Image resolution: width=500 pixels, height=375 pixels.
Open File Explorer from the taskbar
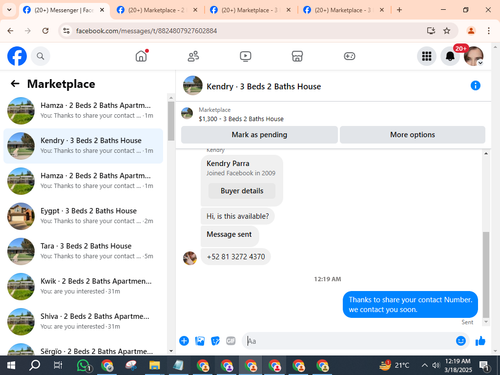154,365
